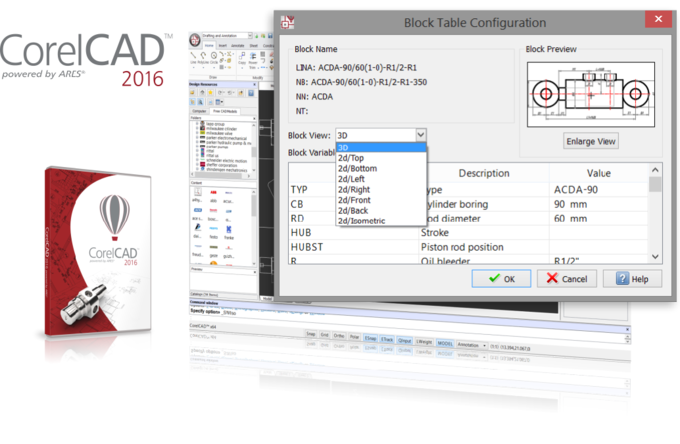Open the Block View dropdown arrow
Screen dimensions: 680x444
click(x=420, y=135)
